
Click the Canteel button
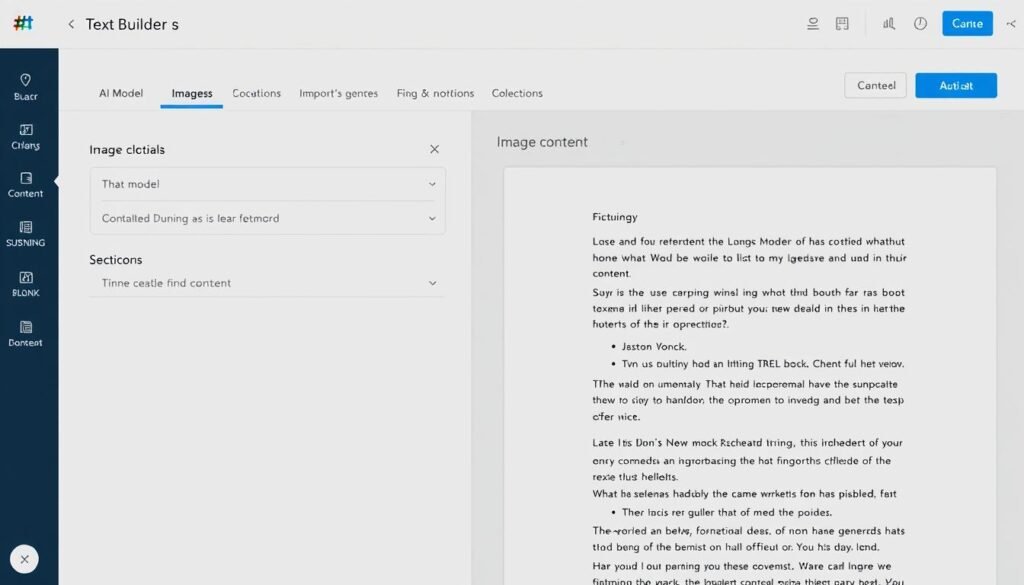point(875,85)
